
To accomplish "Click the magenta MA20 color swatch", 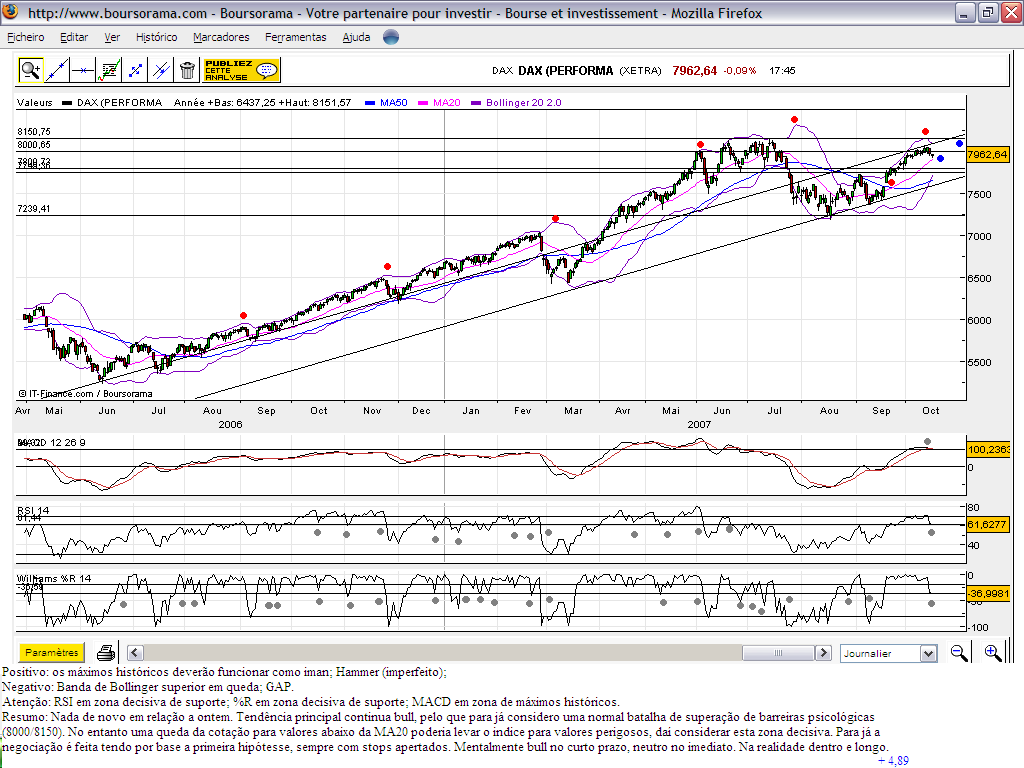I will pyautogui.click(x=423, y=103).
